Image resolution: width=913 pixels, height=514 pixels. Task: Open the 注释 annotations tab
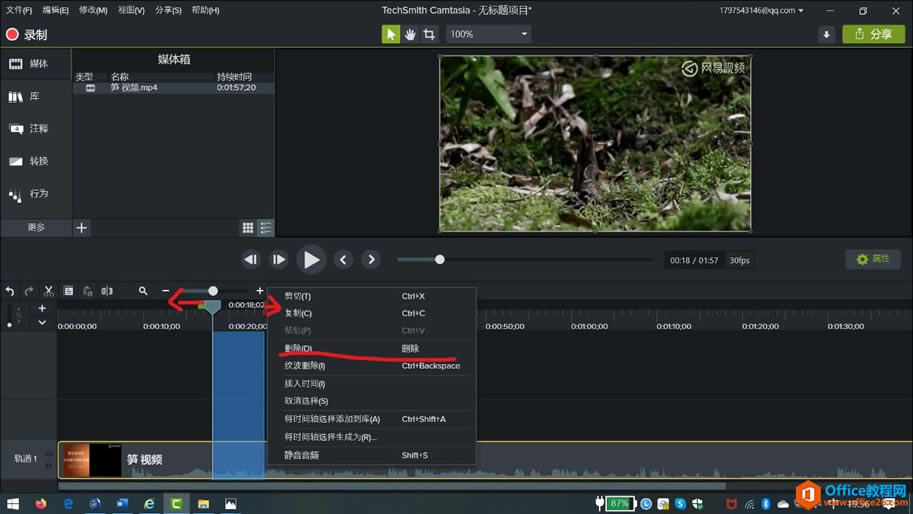[36, 129]
